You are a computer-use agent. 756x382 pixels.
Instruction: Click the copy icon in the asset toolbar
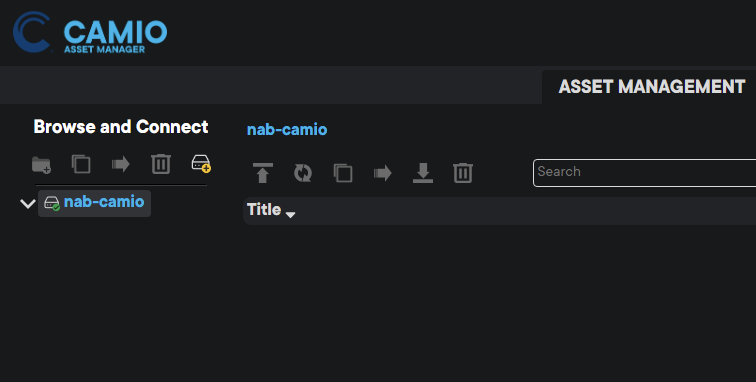tap(343, 173)
